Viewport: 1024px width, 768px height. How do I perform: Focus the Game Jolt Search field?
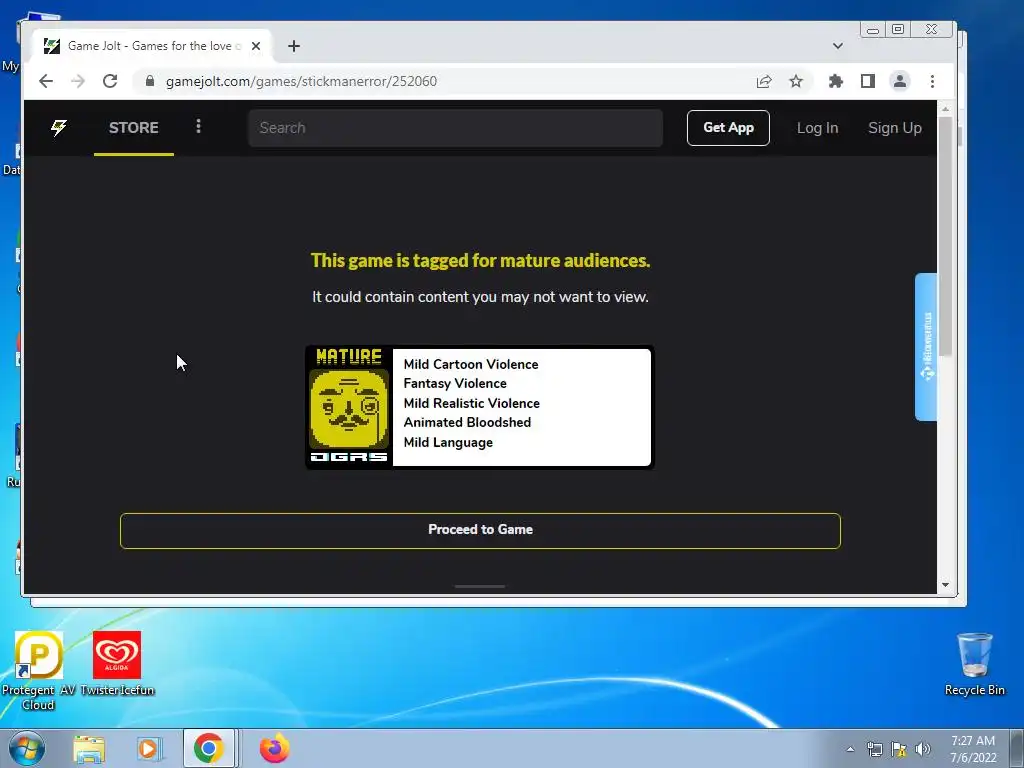coord(455,127)
